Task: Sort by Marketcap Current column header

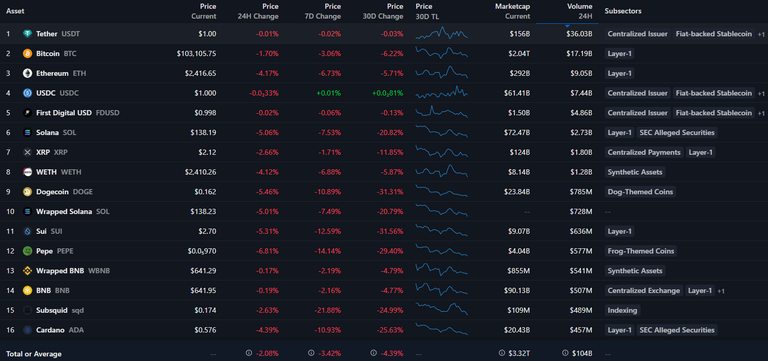Action: point(512,11)
